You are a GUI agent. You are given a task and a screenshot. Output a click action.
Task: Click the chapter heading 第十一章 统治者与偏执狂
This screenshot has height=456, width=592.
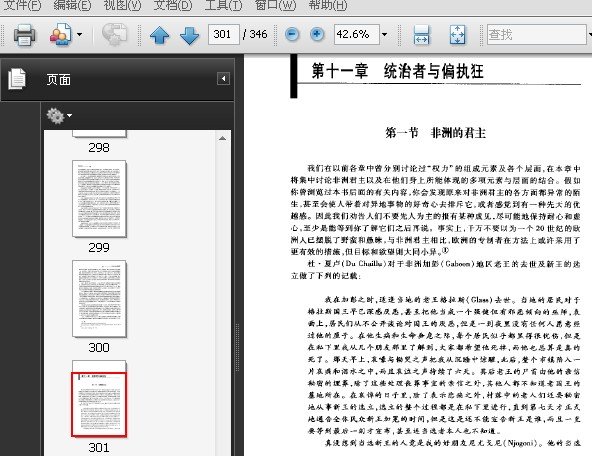click(x=398, y=71)
